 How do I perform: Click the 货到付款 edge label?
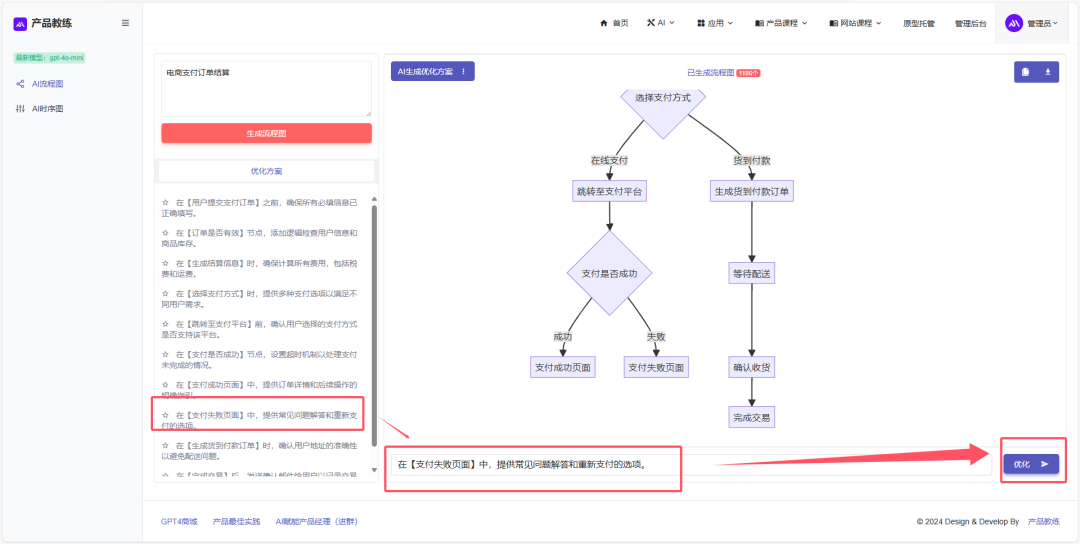(751, 160)
